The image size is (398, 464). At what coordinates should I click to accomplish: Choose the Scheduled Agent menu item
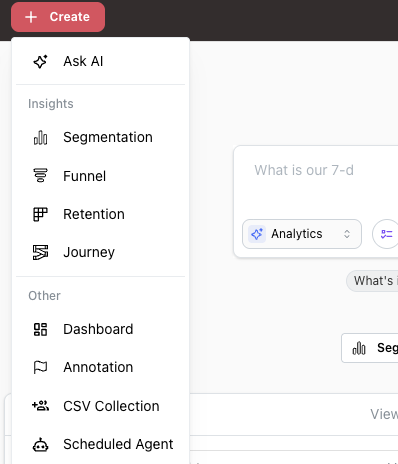pyautogui.click(x=100, y=444)
